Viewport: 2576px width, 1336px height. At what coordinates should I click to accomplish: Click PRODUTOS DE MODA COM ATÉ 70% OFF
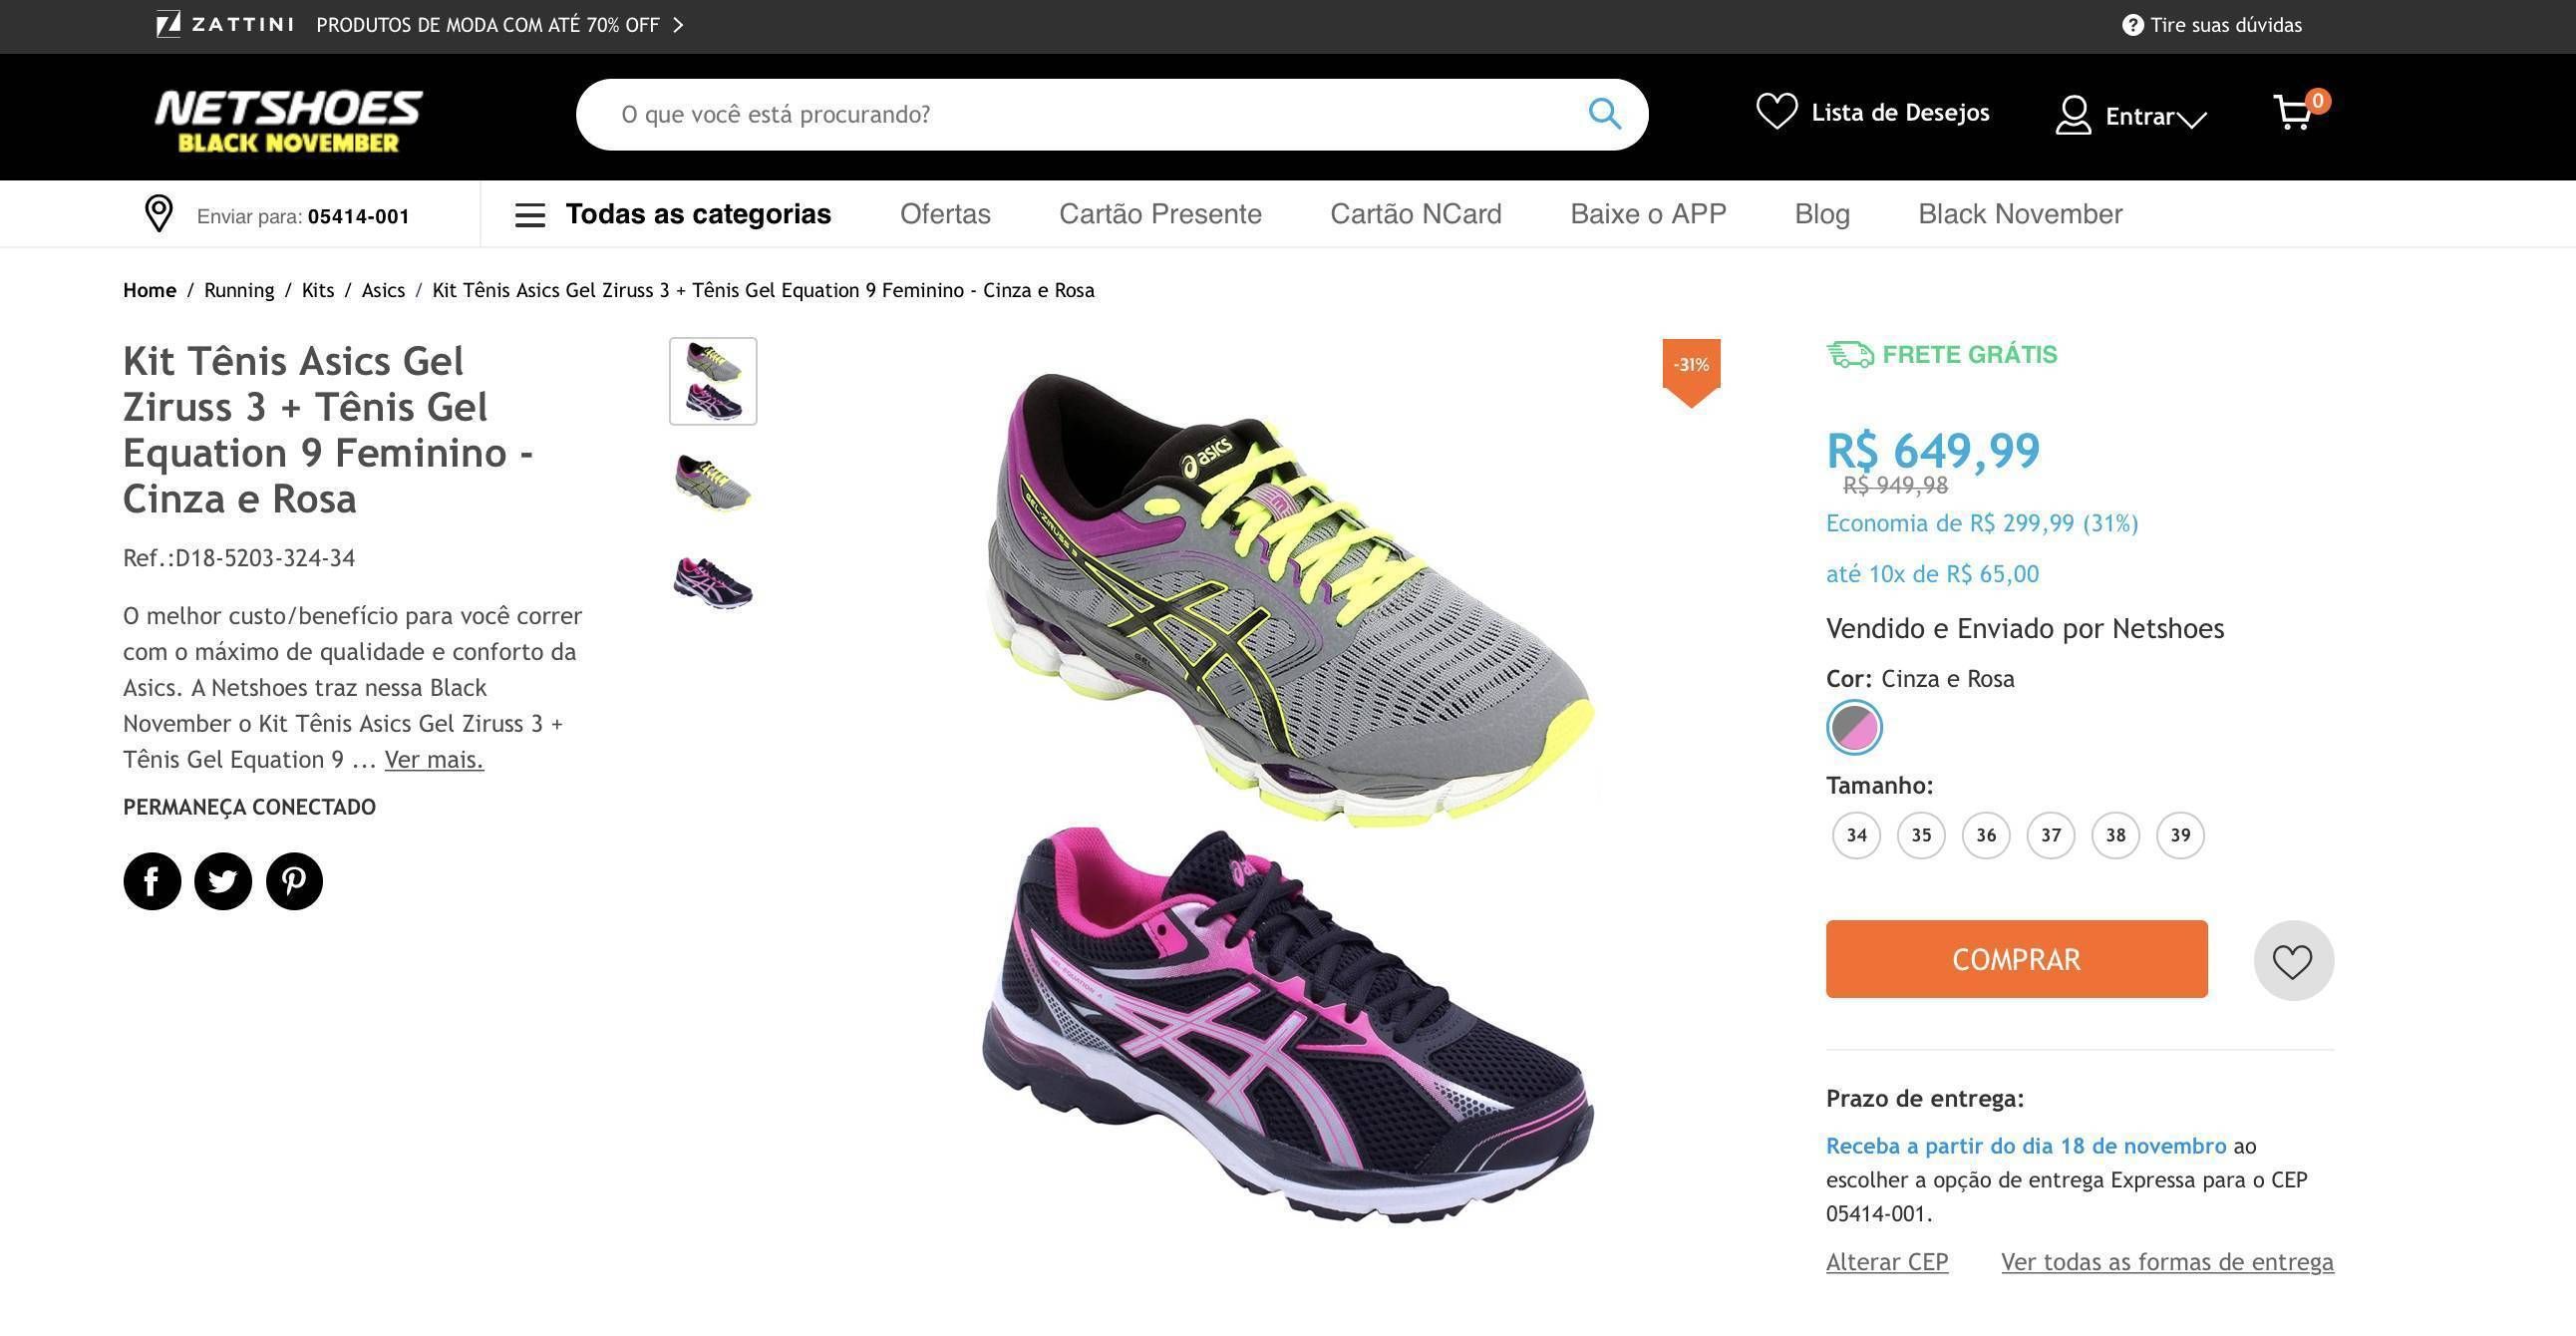[x=488, y=25]
